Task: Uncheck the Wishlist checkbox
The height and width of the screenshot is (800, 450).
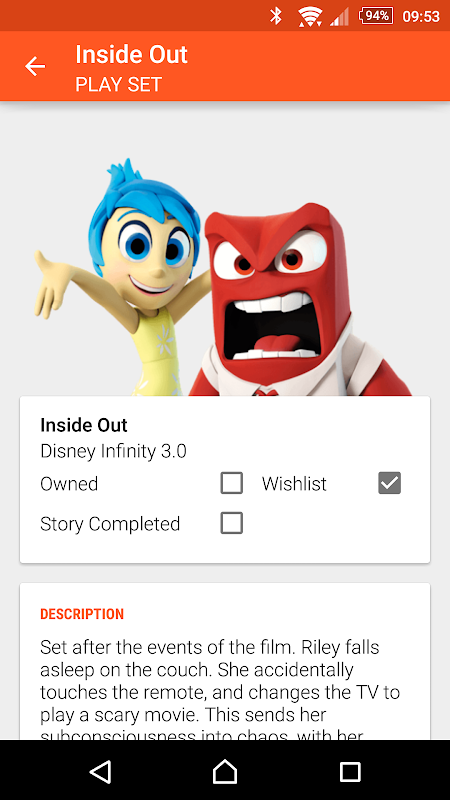Action: coord(389,483)
